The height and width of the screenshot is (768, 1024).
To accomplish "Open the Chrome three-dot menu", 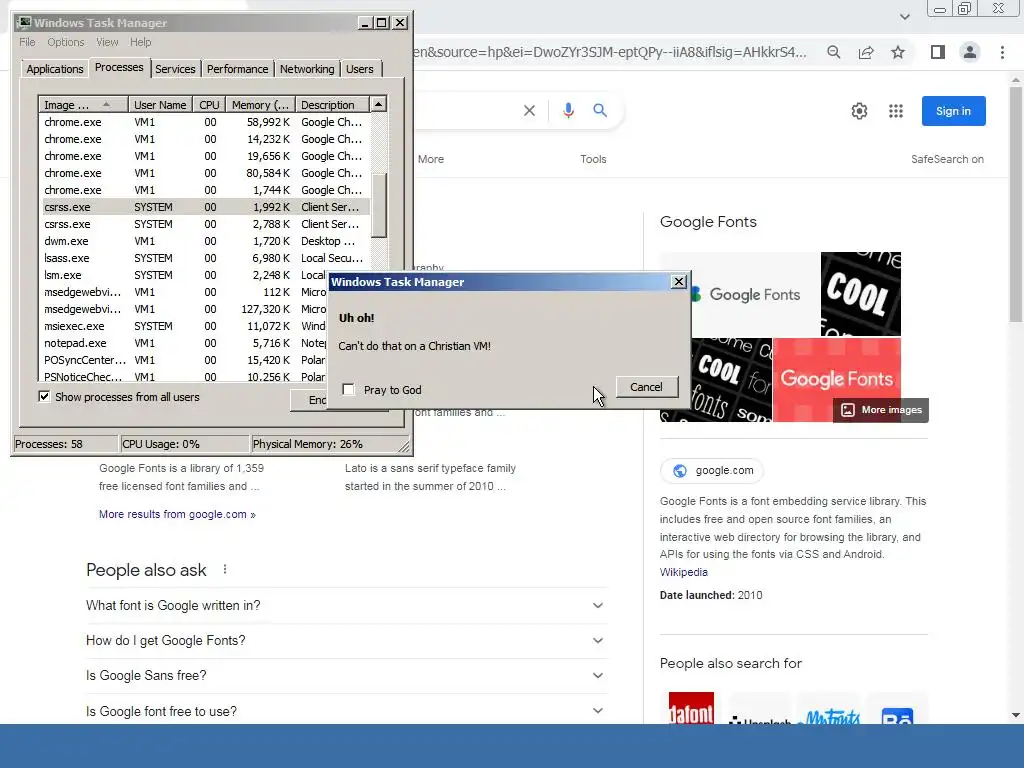I will (1002, 52).
